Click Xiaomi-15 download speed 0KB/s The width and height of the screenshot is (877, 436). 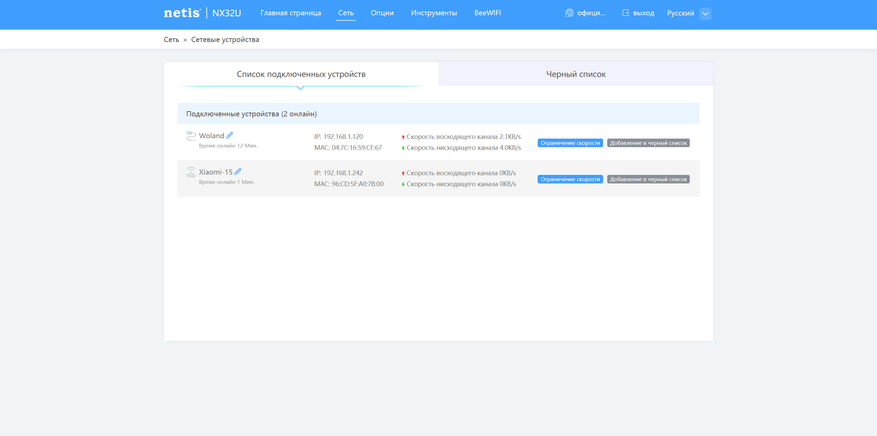459,184
